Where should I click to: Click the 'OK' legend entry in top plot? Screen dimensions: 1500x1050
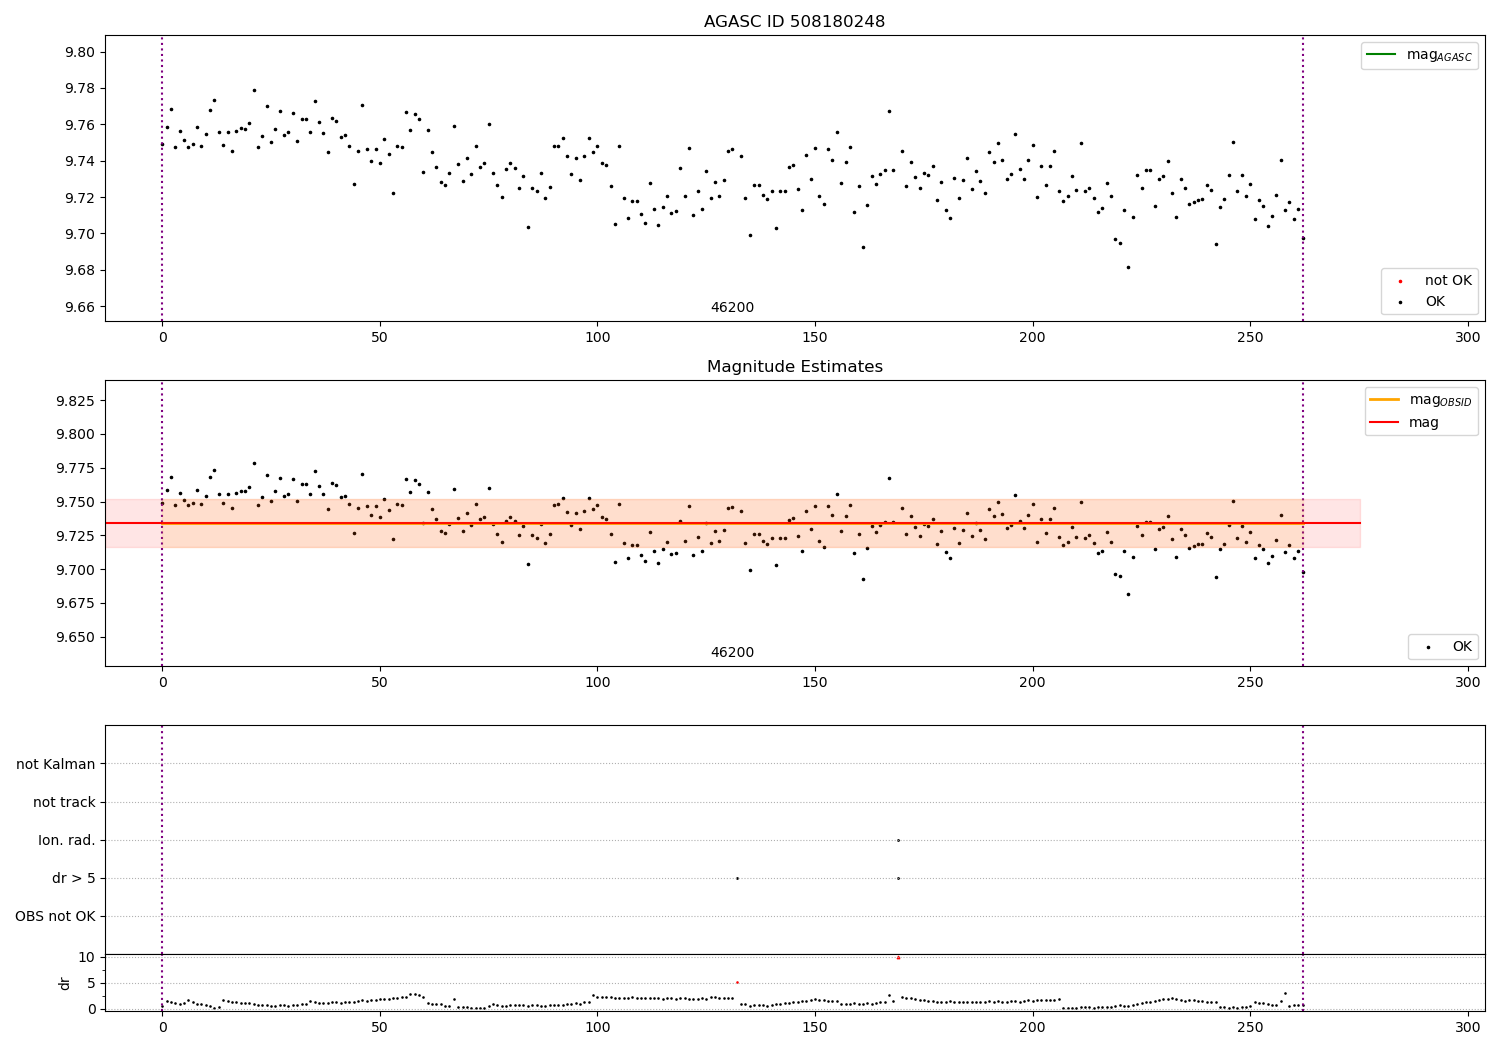[1427, 302]
